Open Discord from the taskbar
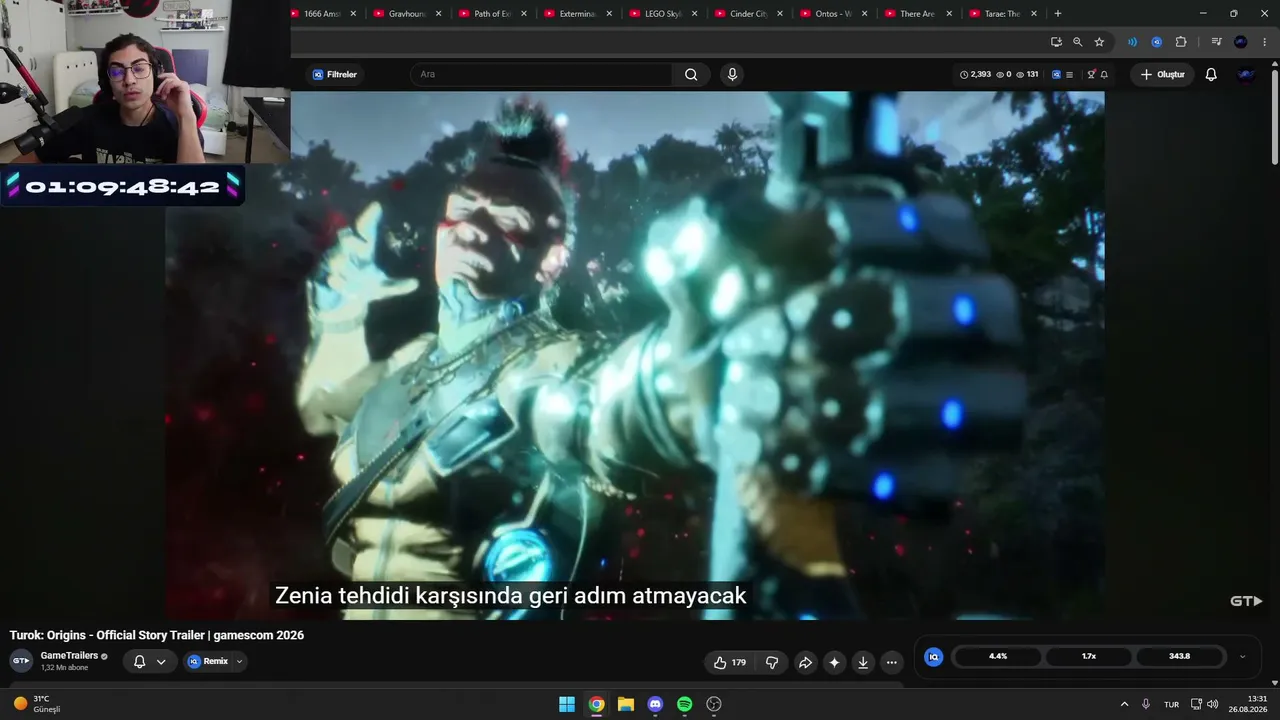Screen dimensions: 1280x720 pyautogui.click(x=655, y=704)
